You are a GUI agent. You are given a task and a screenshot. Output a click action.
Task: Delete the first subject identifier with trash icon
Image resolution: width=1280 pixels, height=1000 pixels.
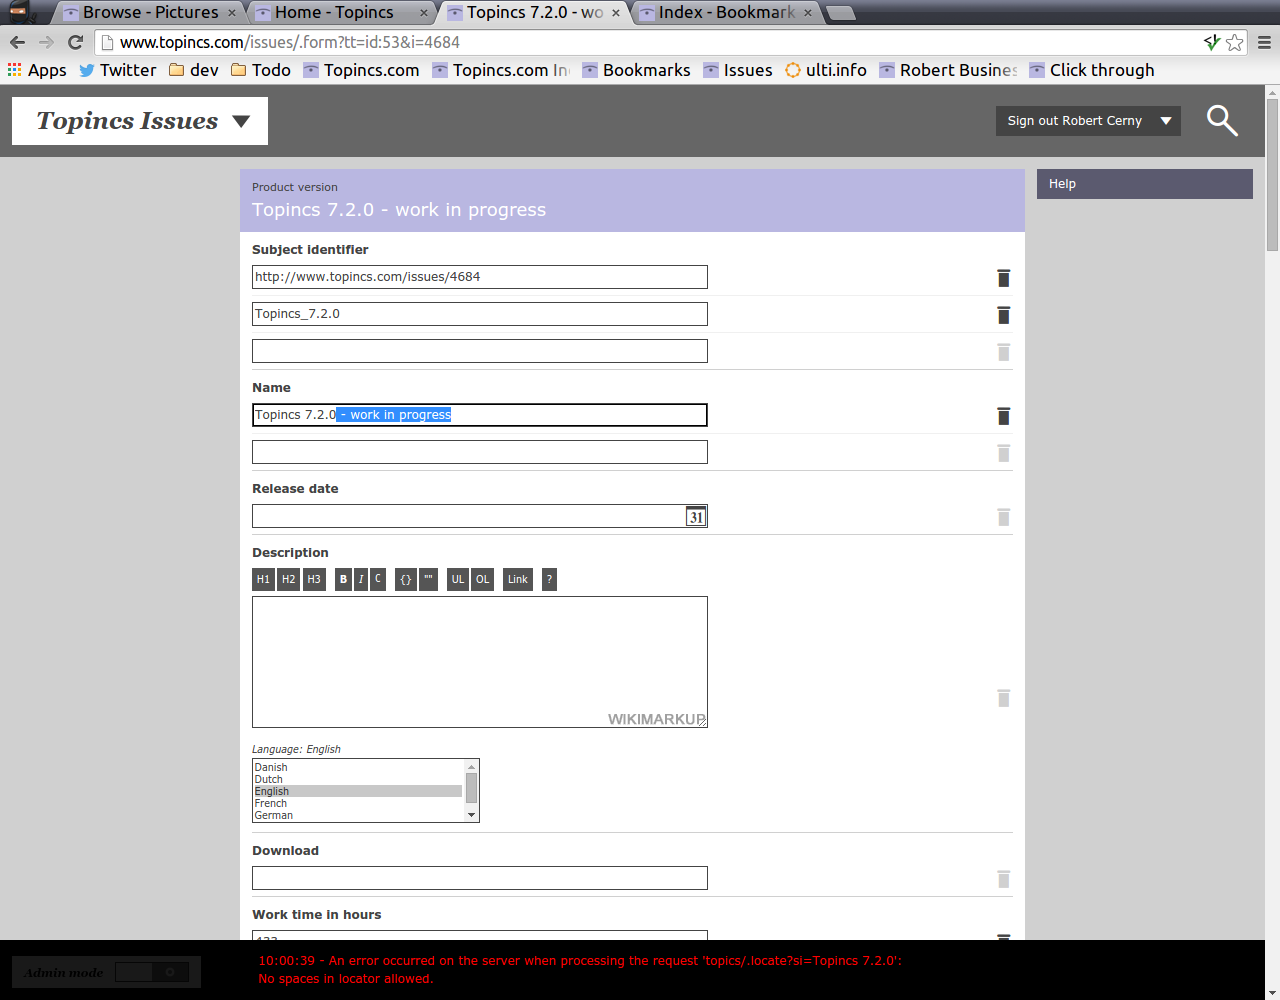coord(1003,278)
